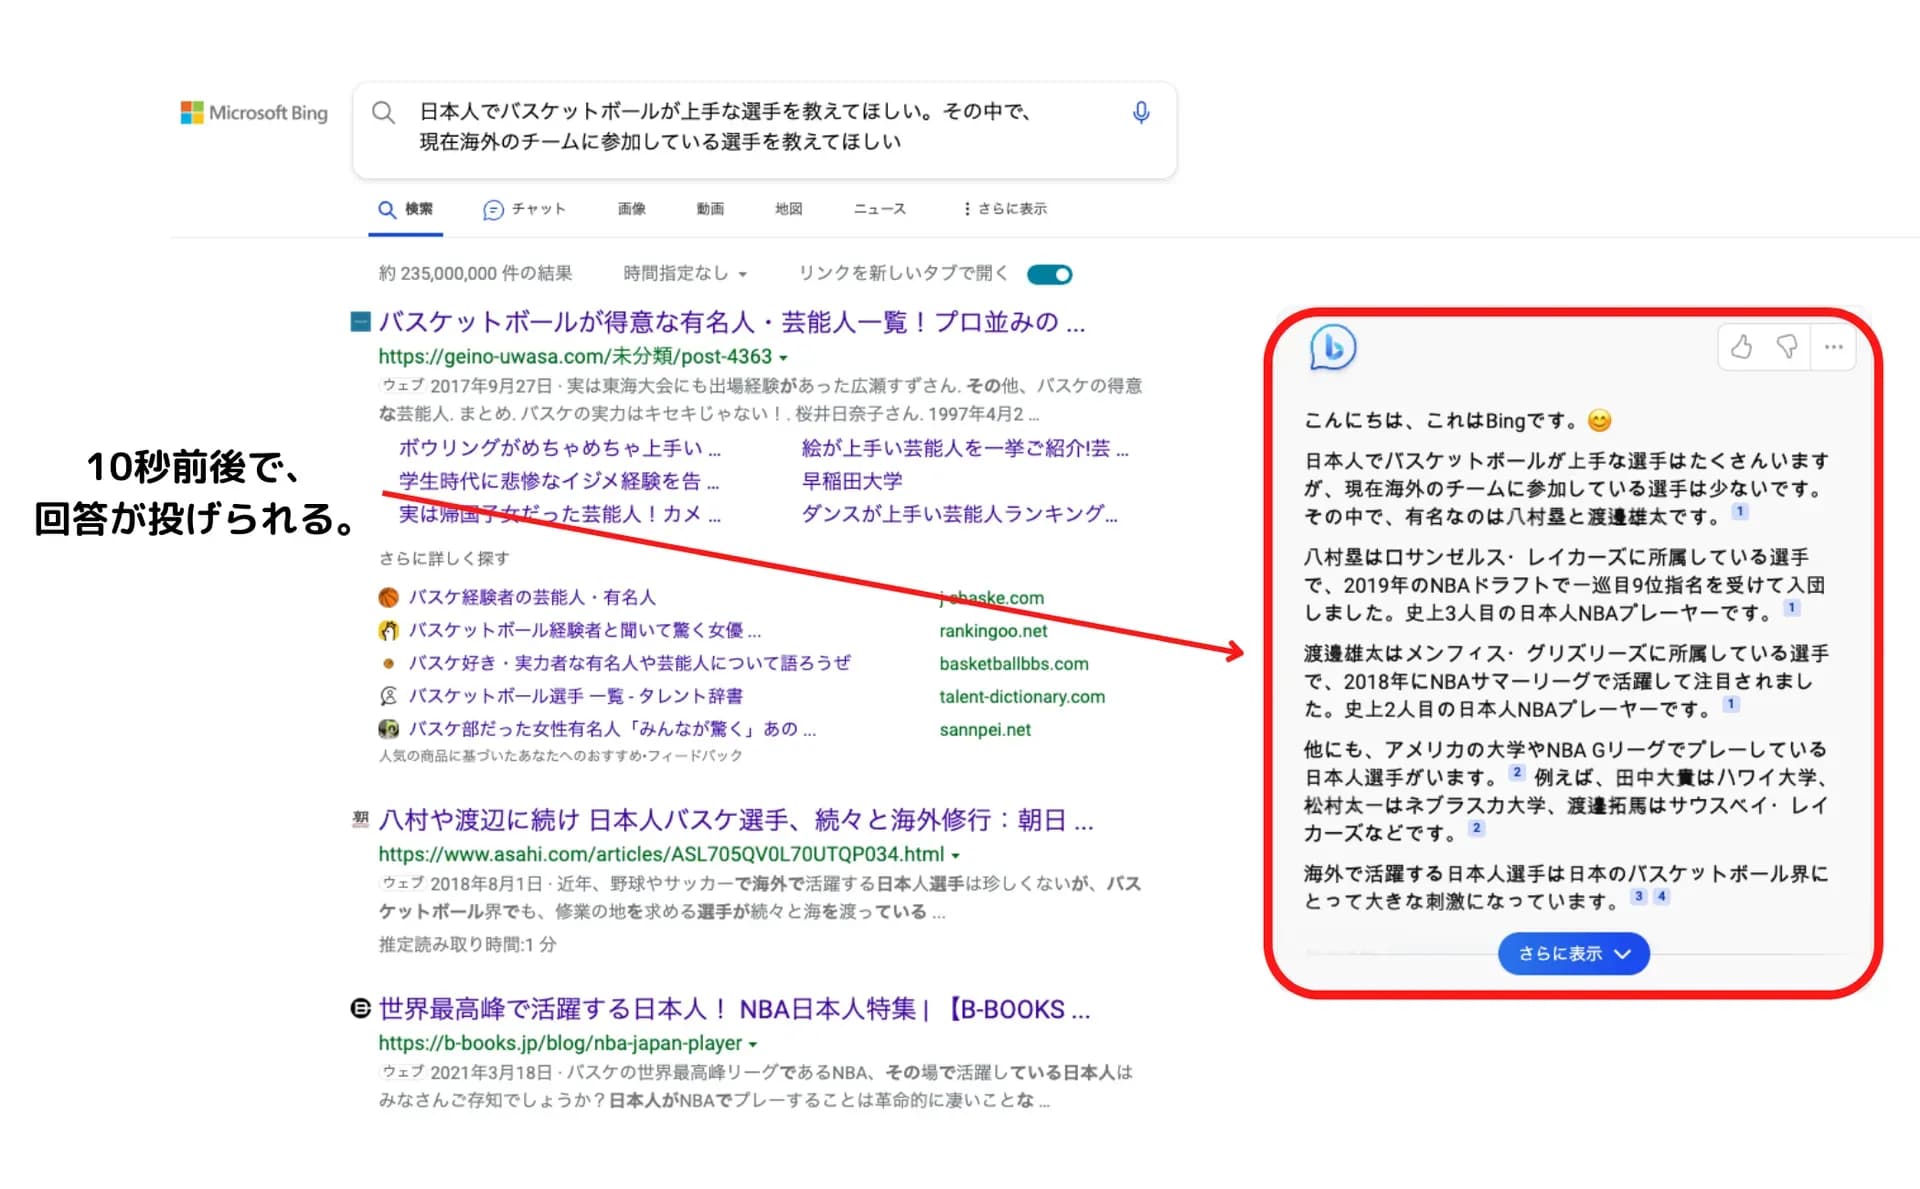The width and height of the screenshot is (1920, 1189).
Task: Expand さらに表示 button in Bing answer
Action: pyautogui.click(x=1573, y=953)
